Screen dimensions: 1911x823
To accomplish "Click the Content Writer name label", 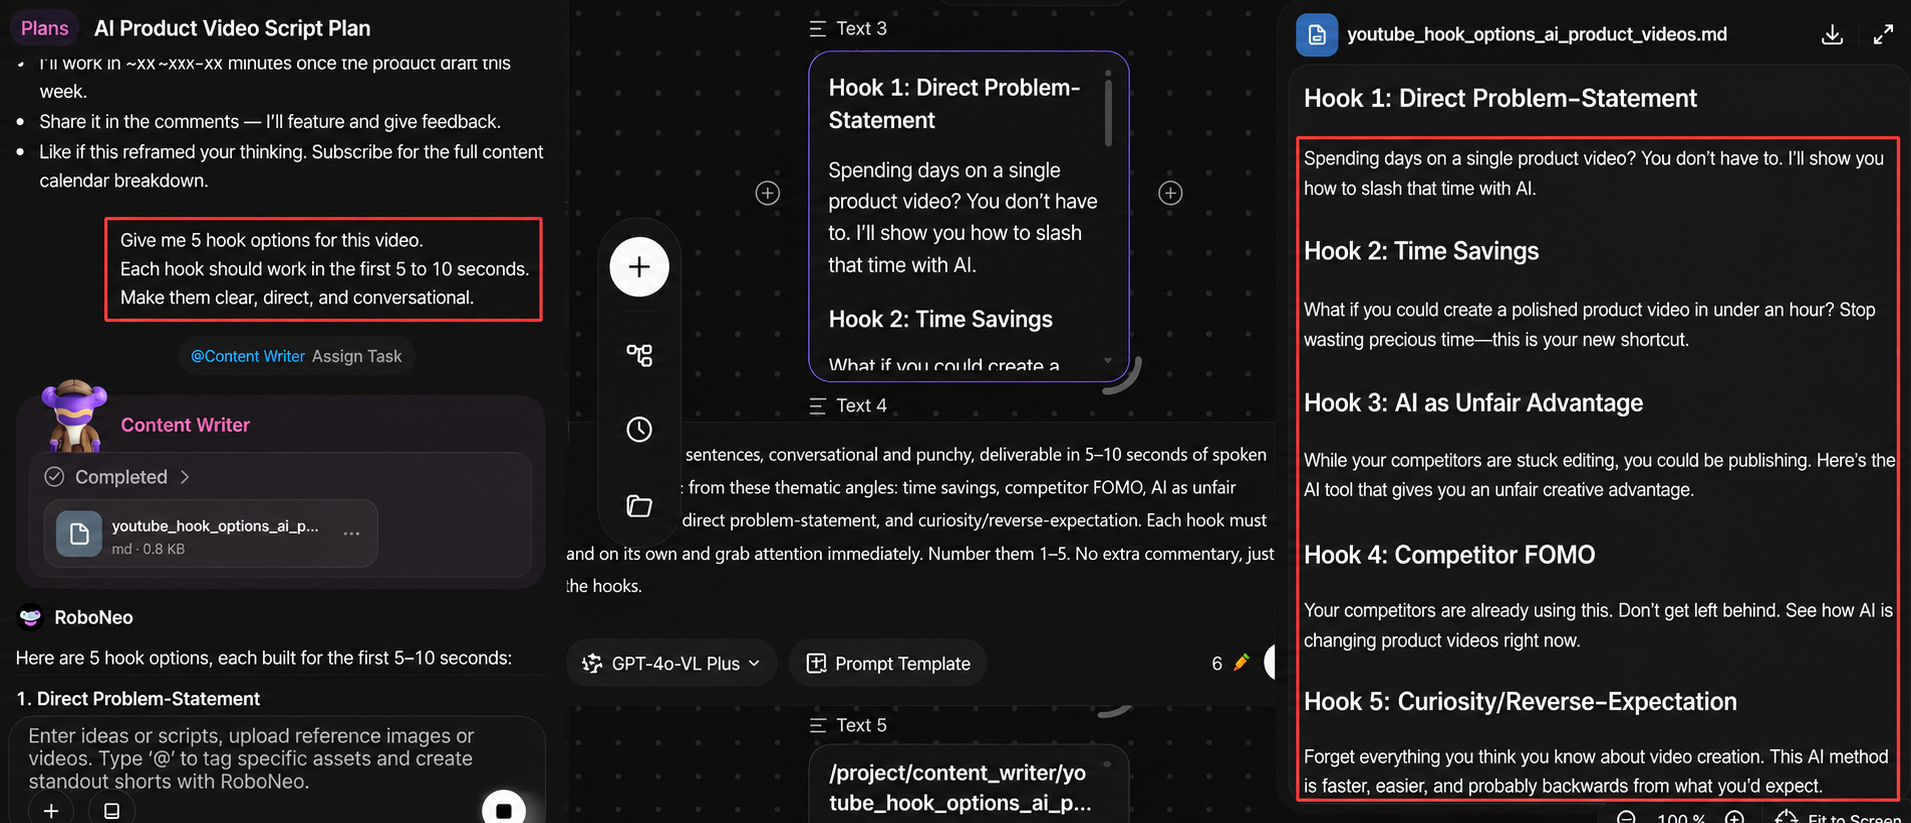I will [185, 425].
